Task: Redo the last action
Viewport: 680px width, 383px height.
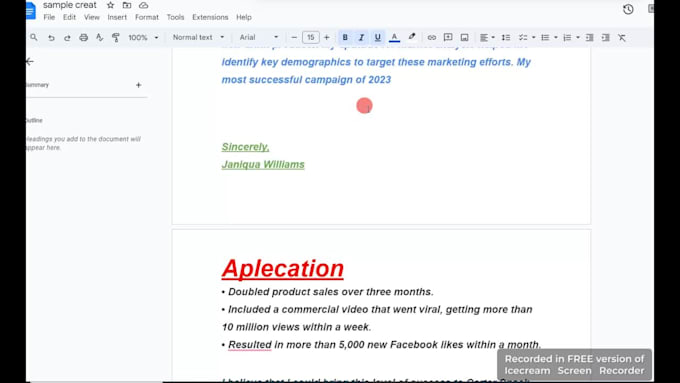Action: pyautogui.click(x=67, y=38)
